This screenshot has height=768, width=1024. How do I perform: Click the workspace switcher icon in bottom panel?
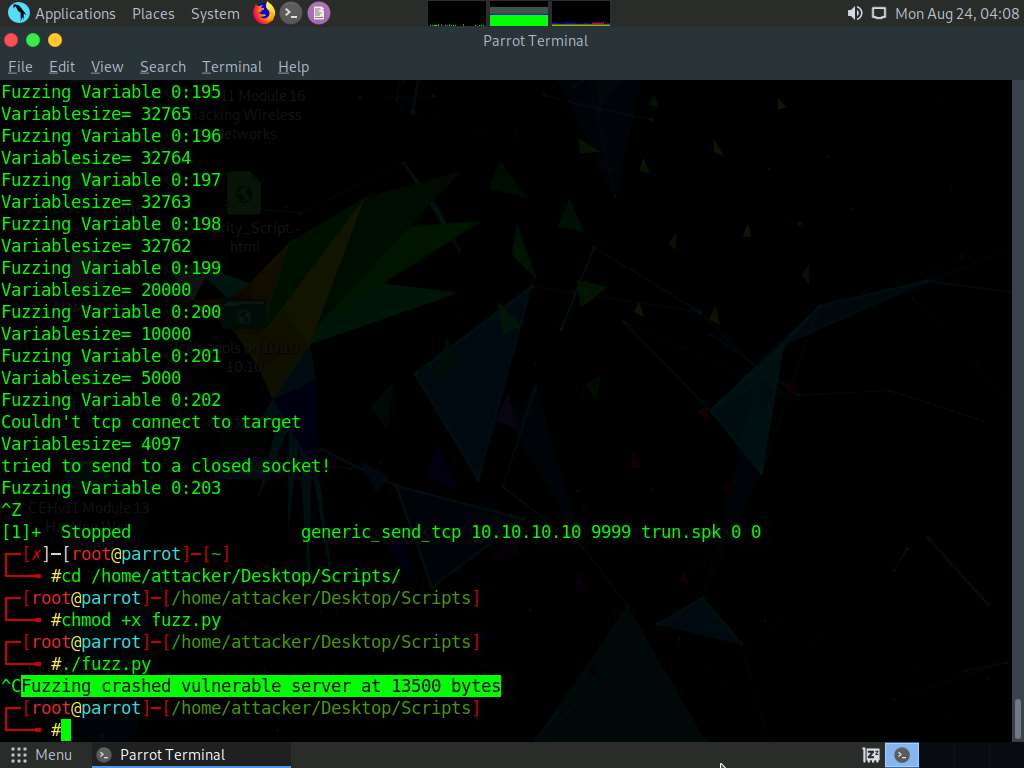pos(871,755)
